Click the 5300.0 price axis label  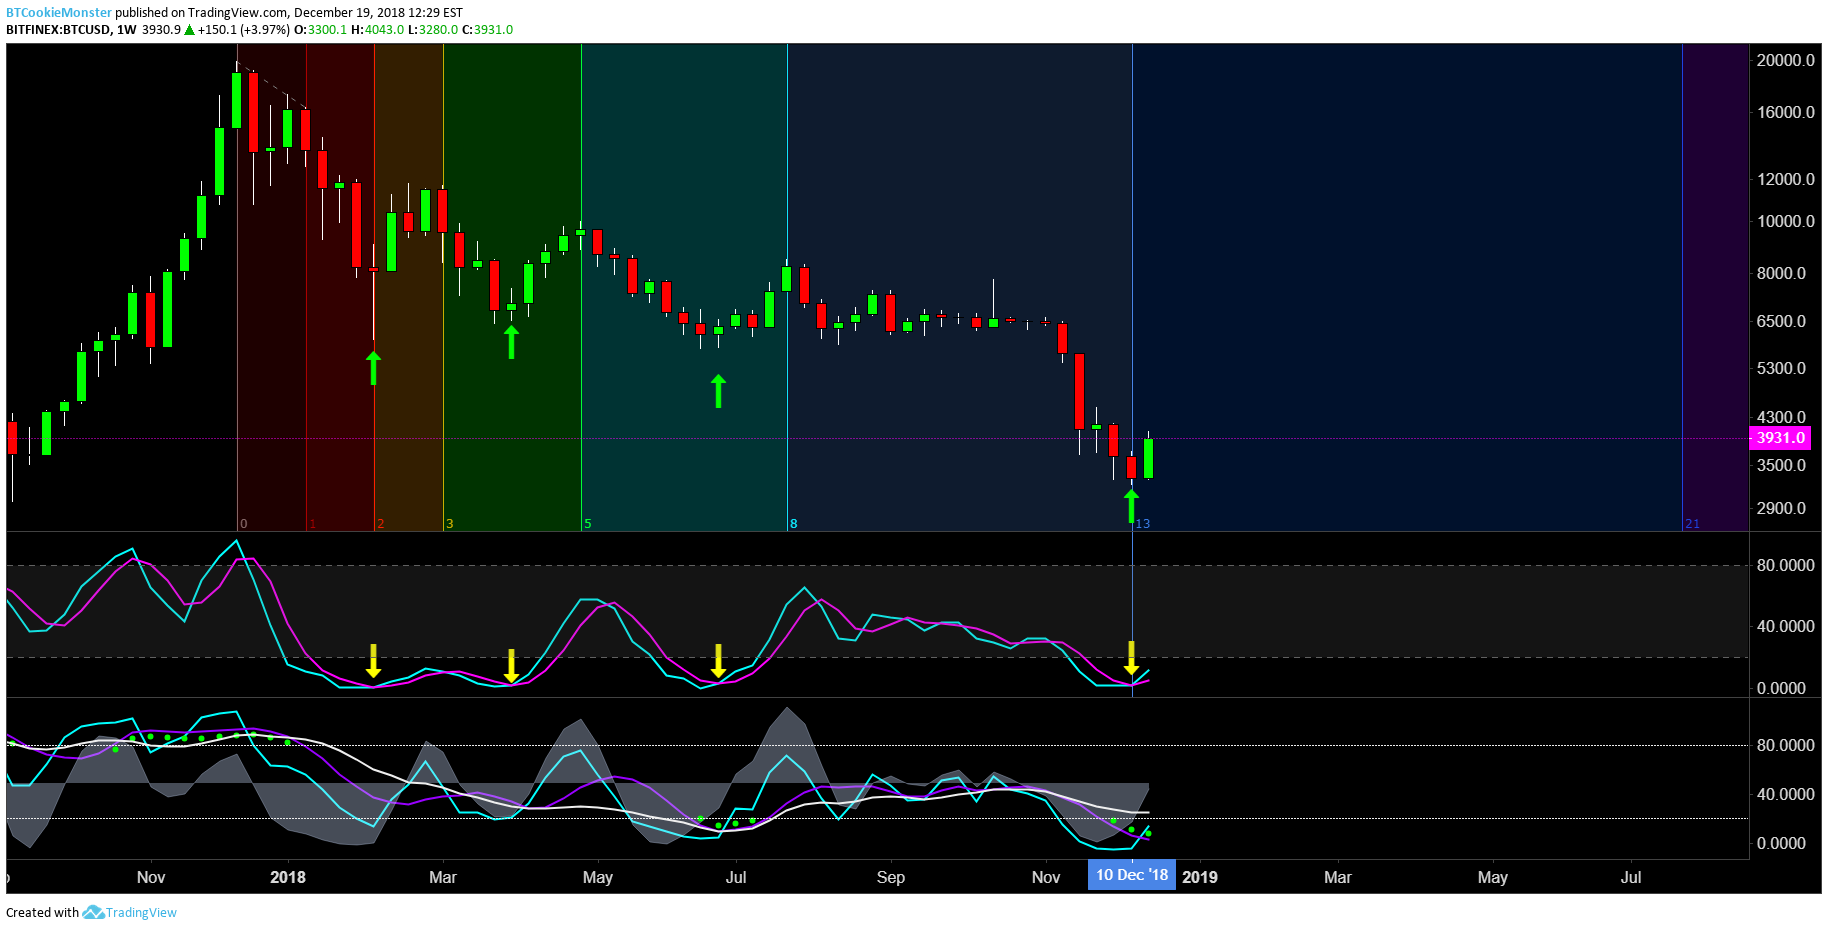tap(1781, 368)
